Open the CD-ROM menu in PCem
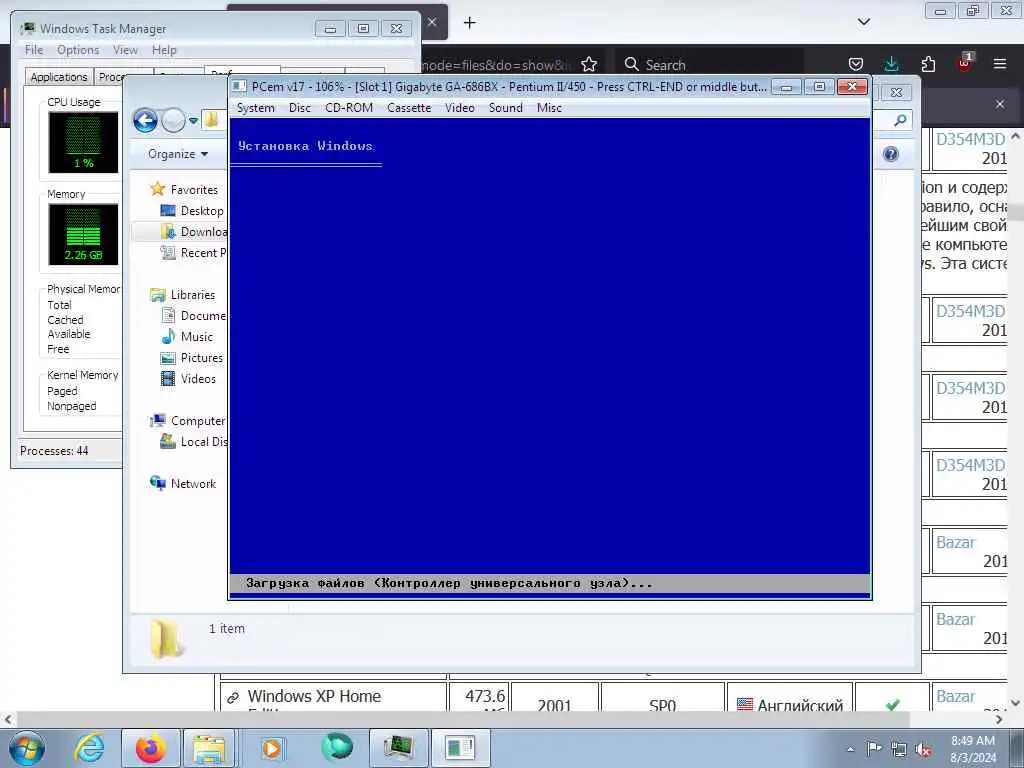This screenshot has width=1024, height=768. coord(349,108)
